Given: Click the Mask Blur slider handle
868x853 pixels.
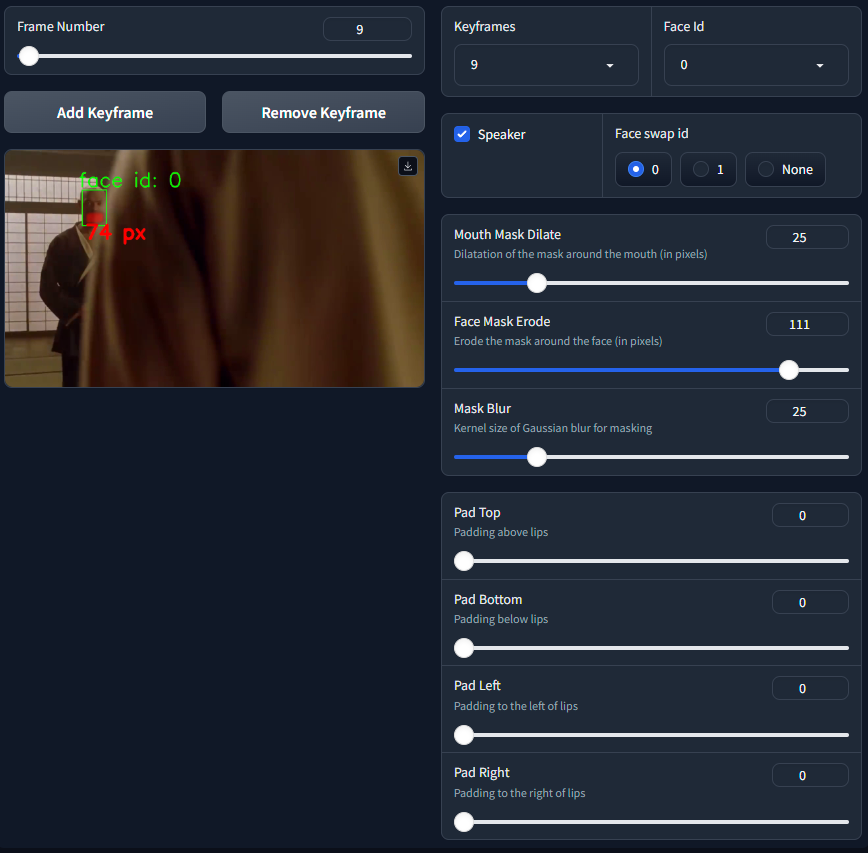Looking at the screenshot, I should [537, 457].
